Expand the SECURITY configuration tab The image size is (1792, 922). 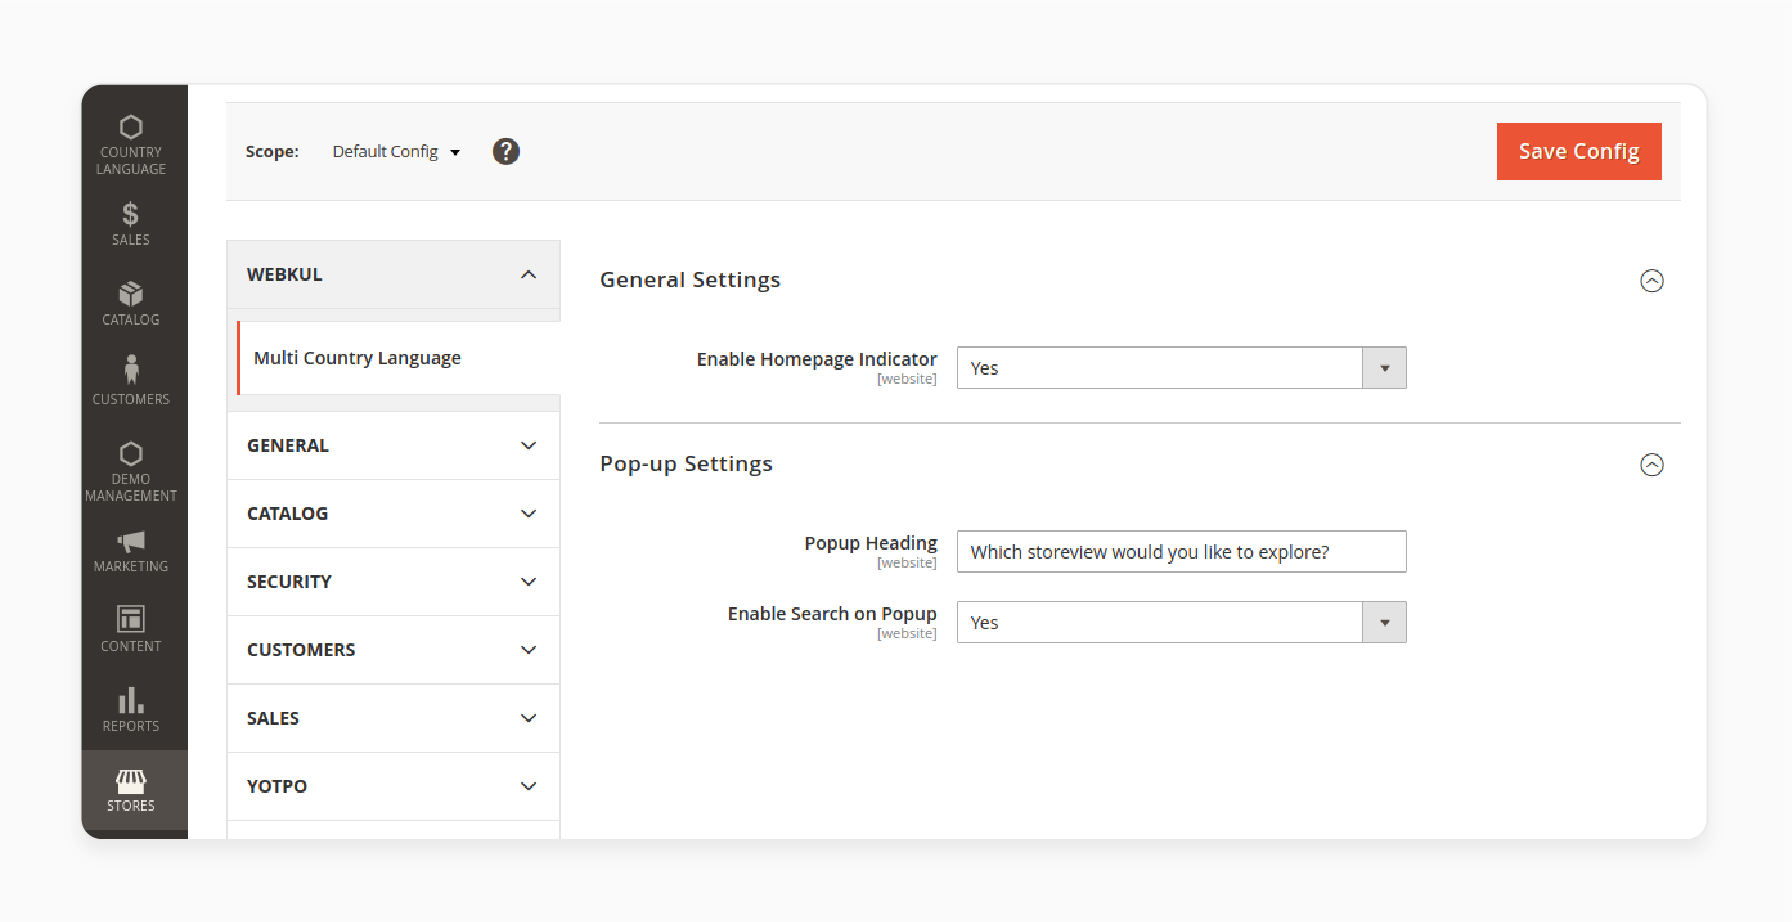coord(393,582)
